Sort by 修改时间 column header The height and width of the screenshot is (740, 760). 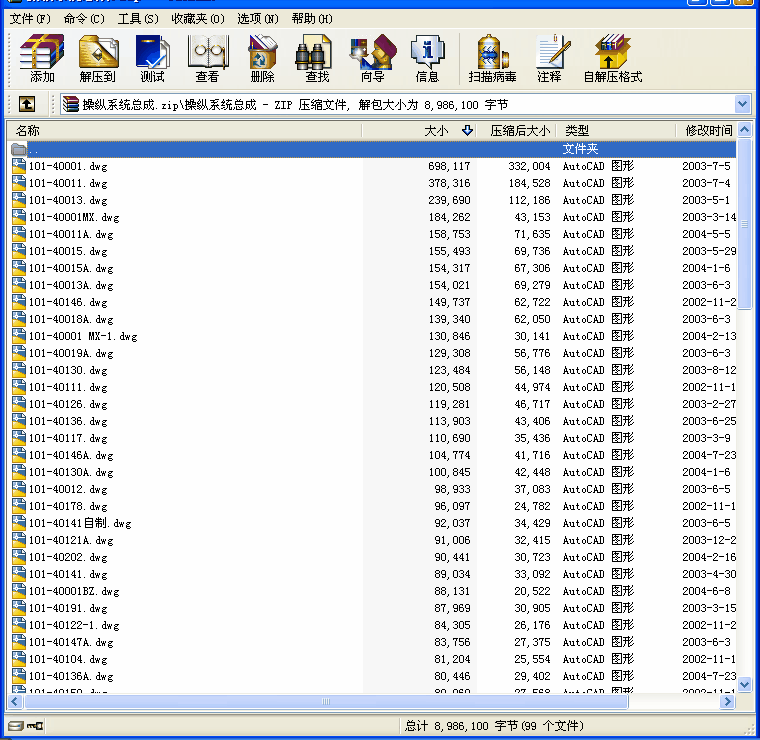(708, 131)
